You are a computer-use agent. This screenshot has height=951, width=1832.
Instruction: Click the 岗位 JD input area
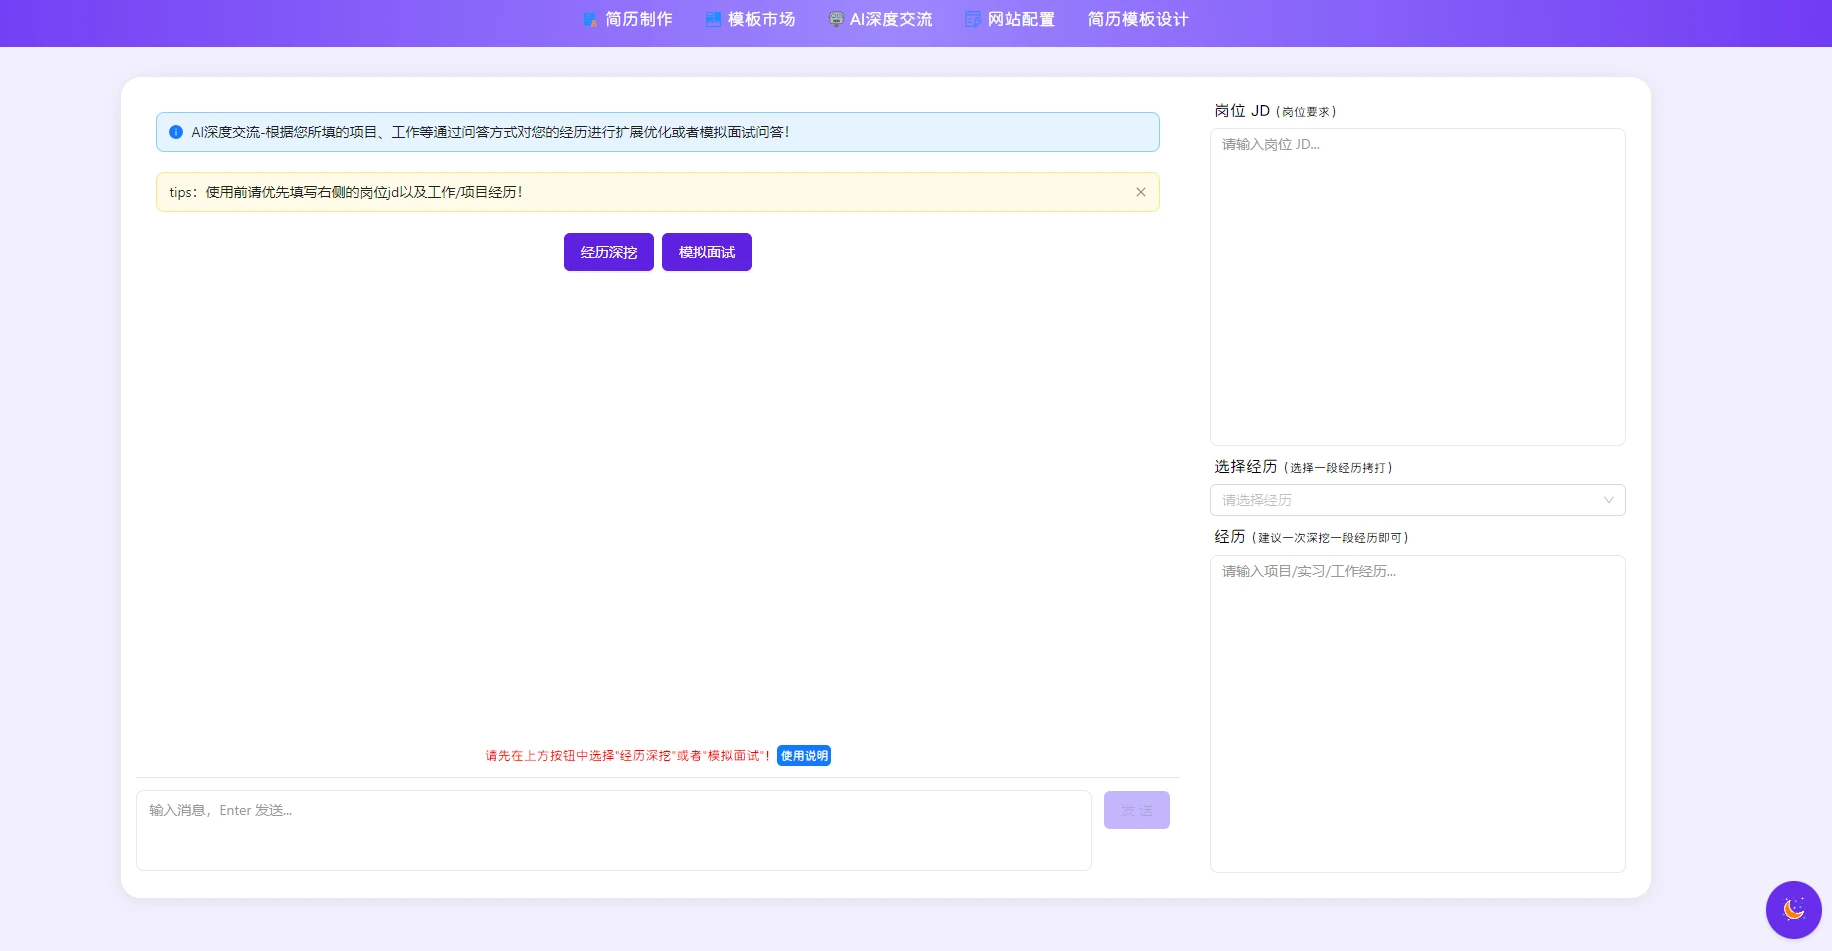[x=1416, y=285]
